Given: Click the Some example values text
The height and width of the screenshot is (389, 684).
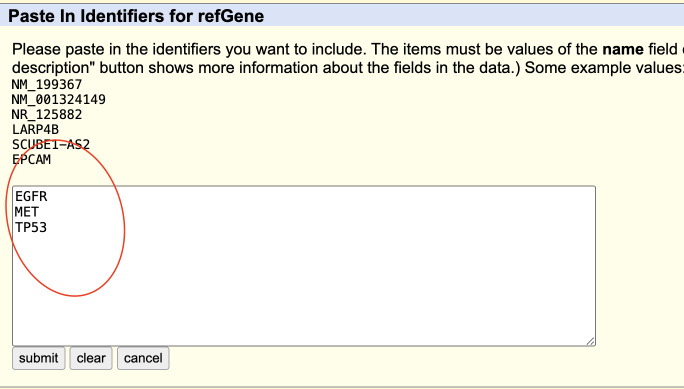Looking at the screenshot, I should 604,68.
